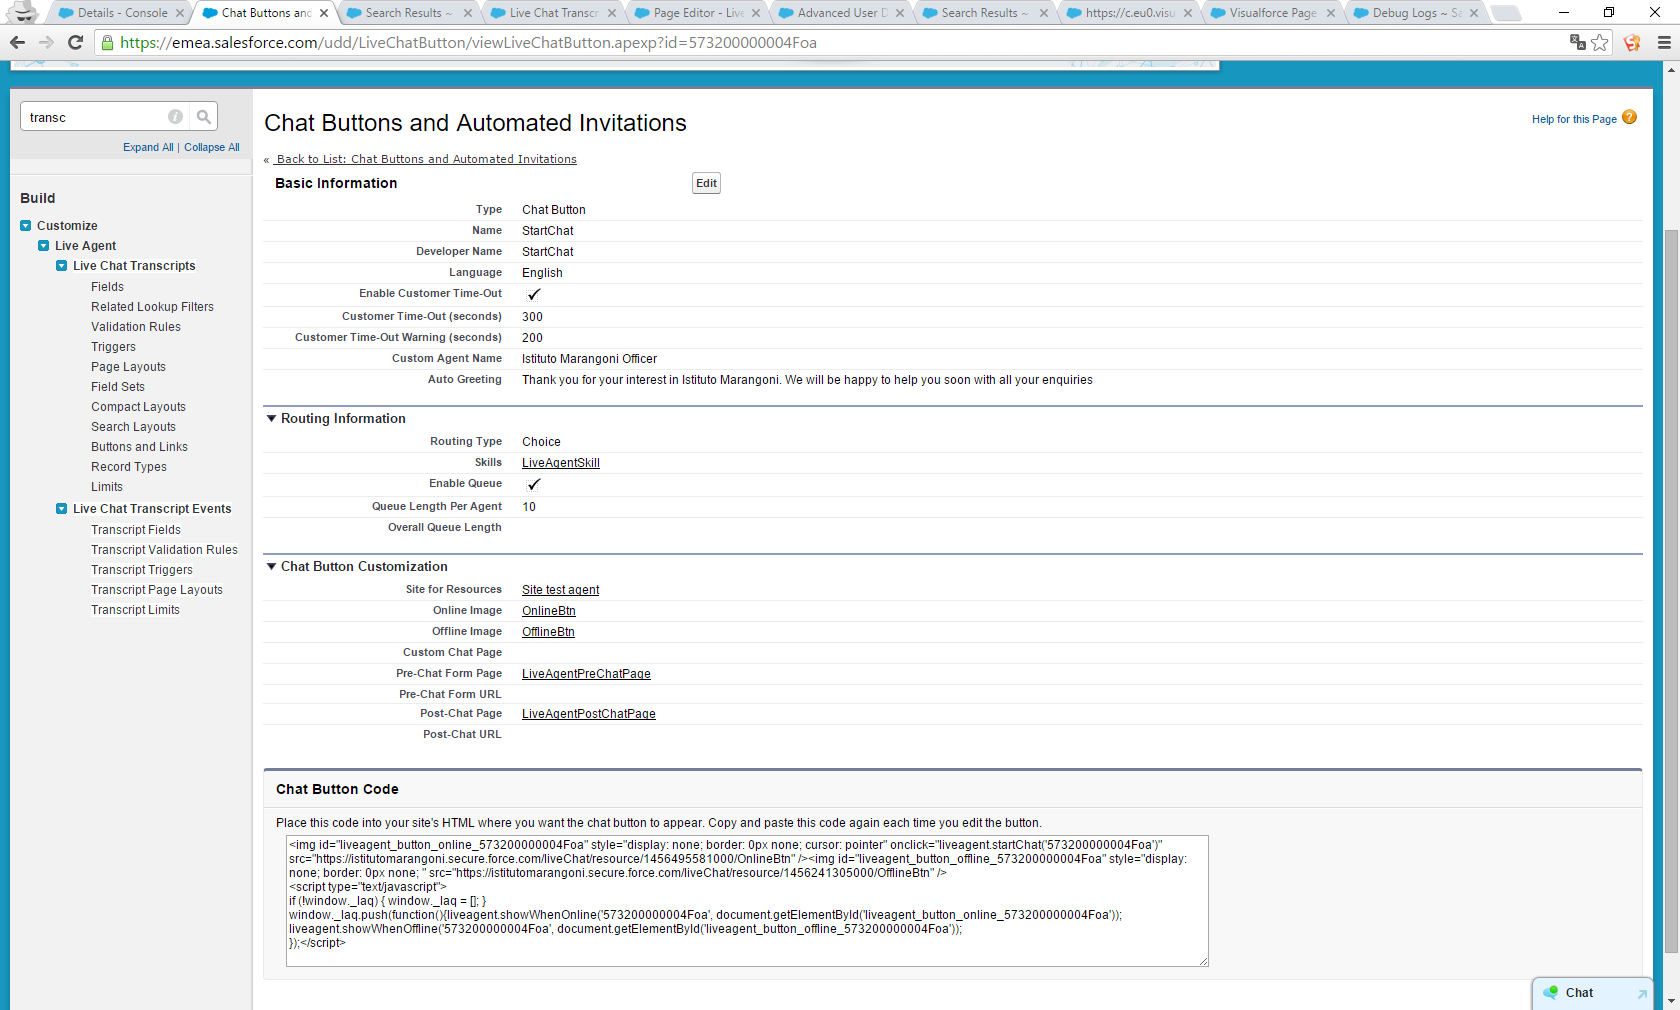Collapse the Routing Information section
The height and width of the screenshot is (1010, 1680).
(x=271, y=418)
